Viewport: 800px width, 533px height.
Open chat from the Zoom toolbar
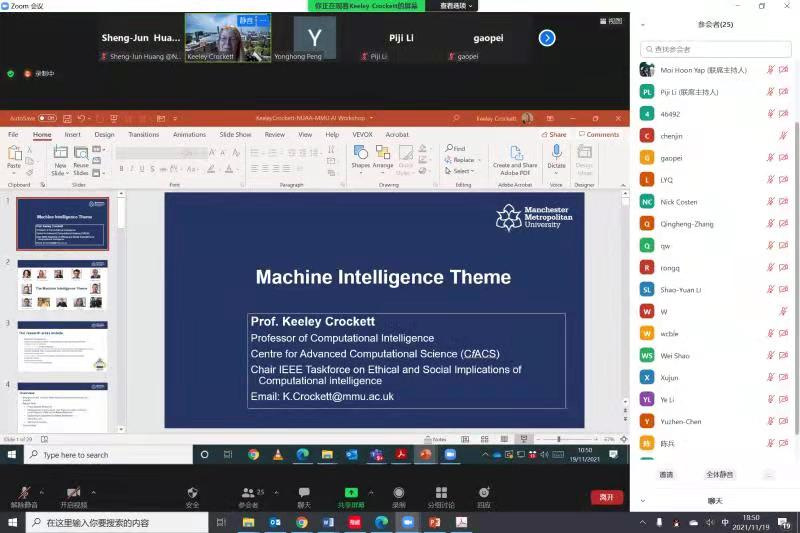(304, 493)
